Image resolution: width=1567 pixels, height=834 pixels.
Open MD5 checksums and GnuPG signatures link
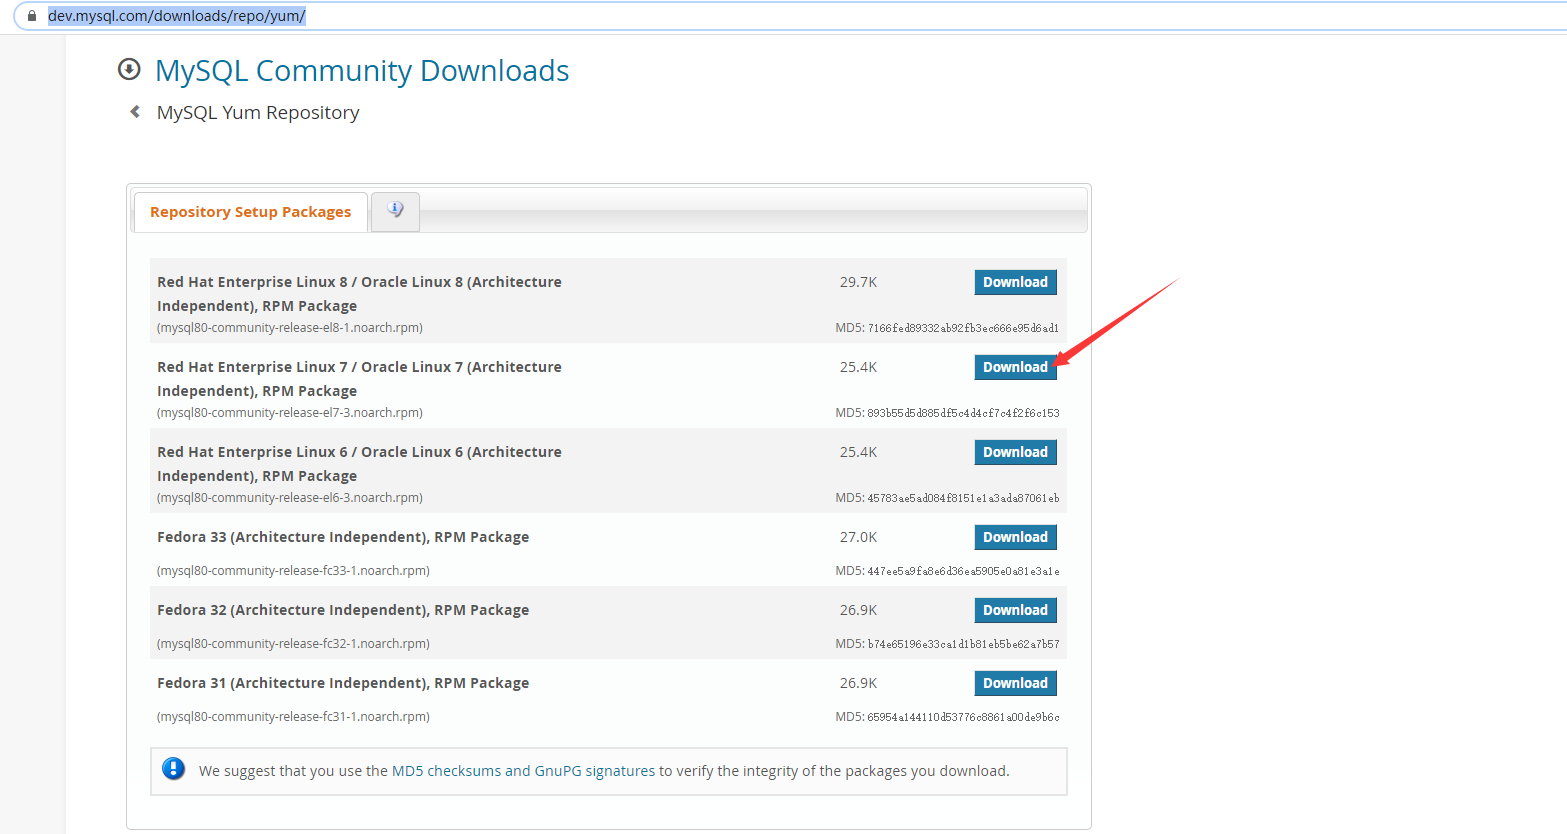click(x=524, y=771)
